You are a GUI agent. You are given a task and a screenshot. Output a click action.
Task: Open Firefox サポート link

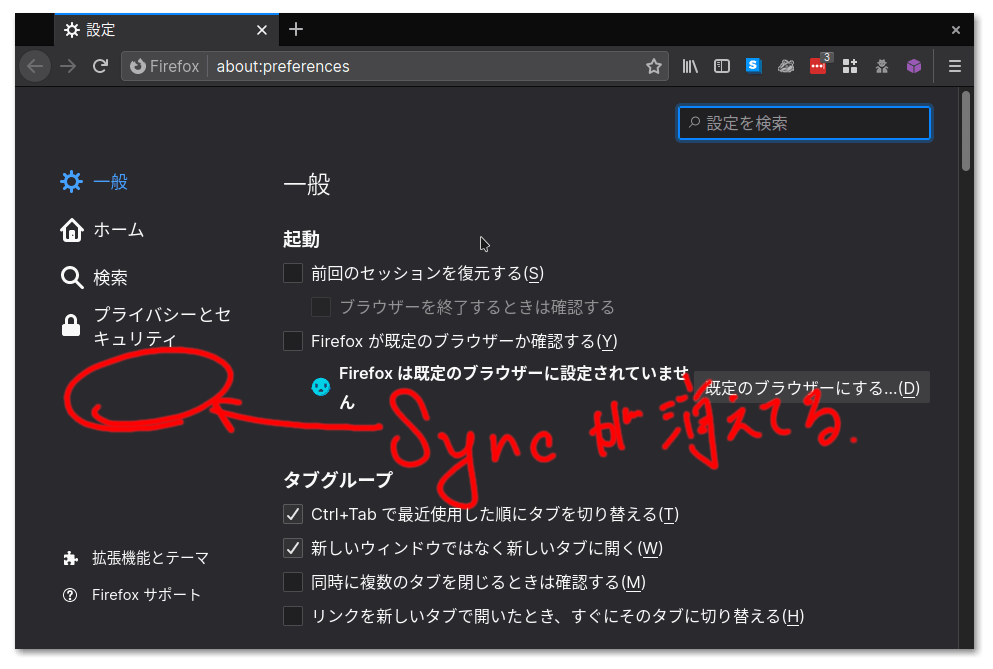132,595
